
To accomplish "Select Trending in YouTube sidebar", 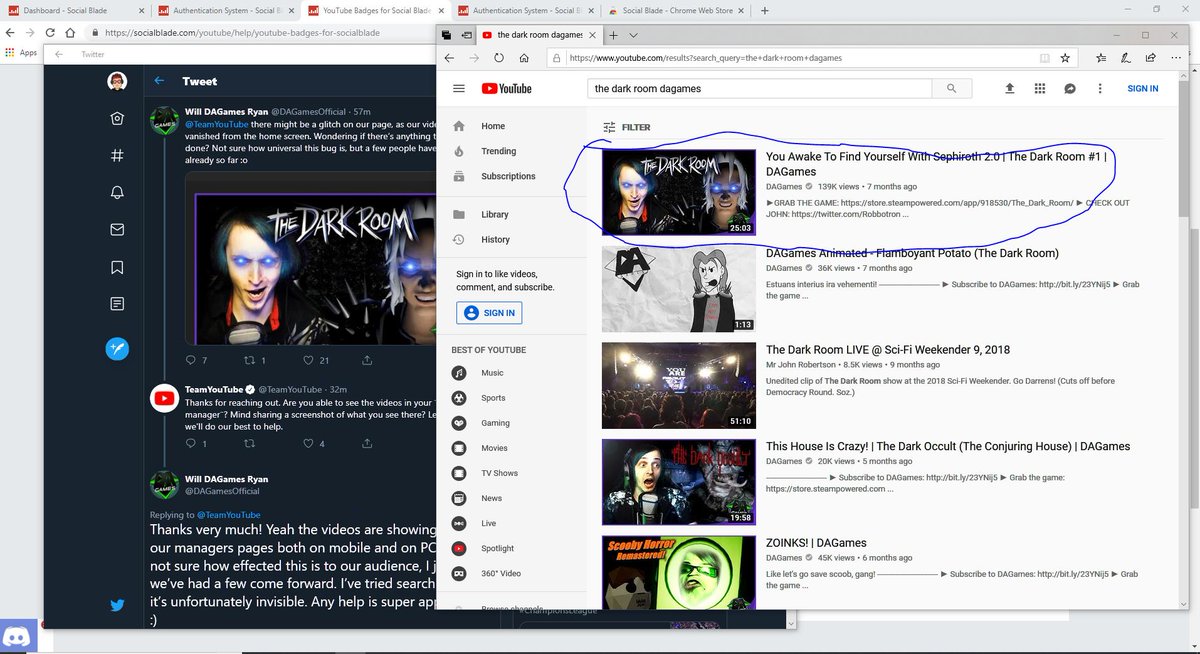I will point(498,151).
